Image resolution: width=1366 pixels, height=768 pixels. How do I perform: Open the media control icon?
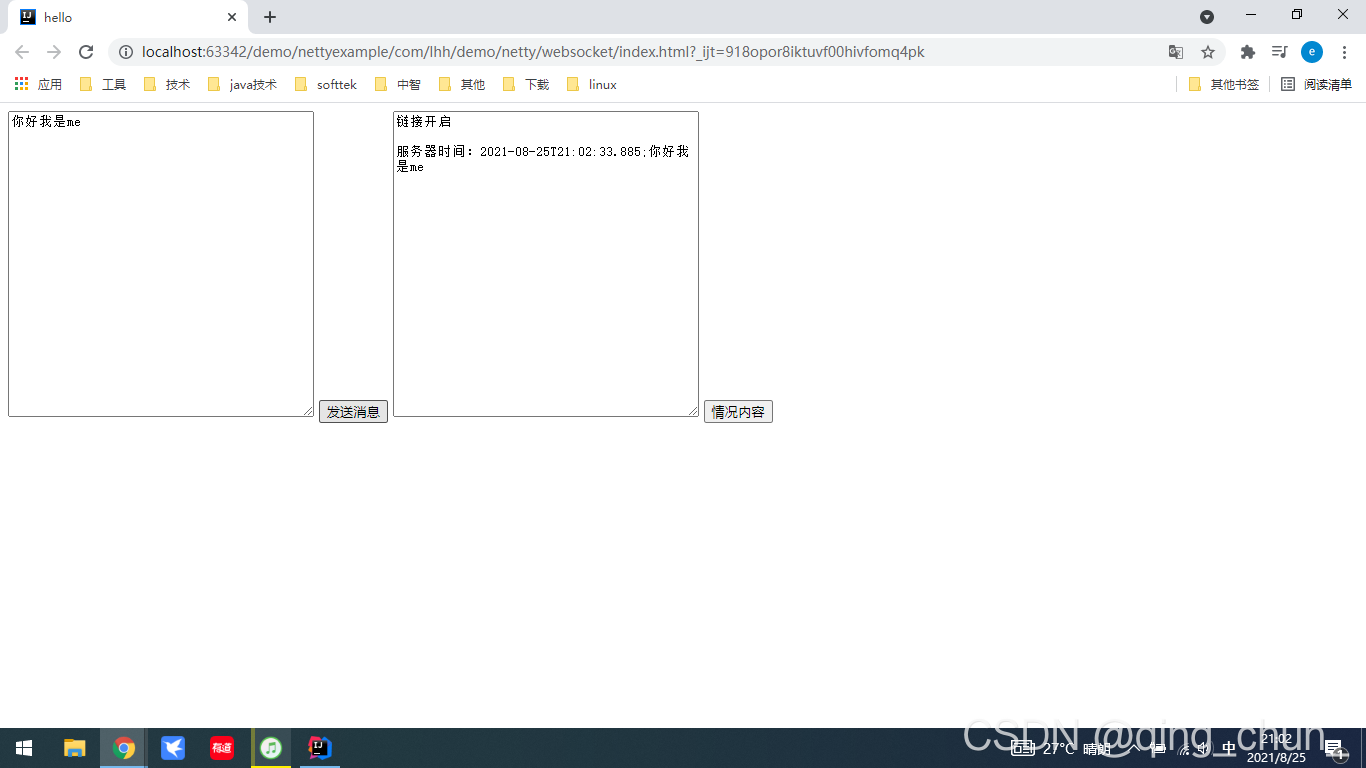point(1279,52)
